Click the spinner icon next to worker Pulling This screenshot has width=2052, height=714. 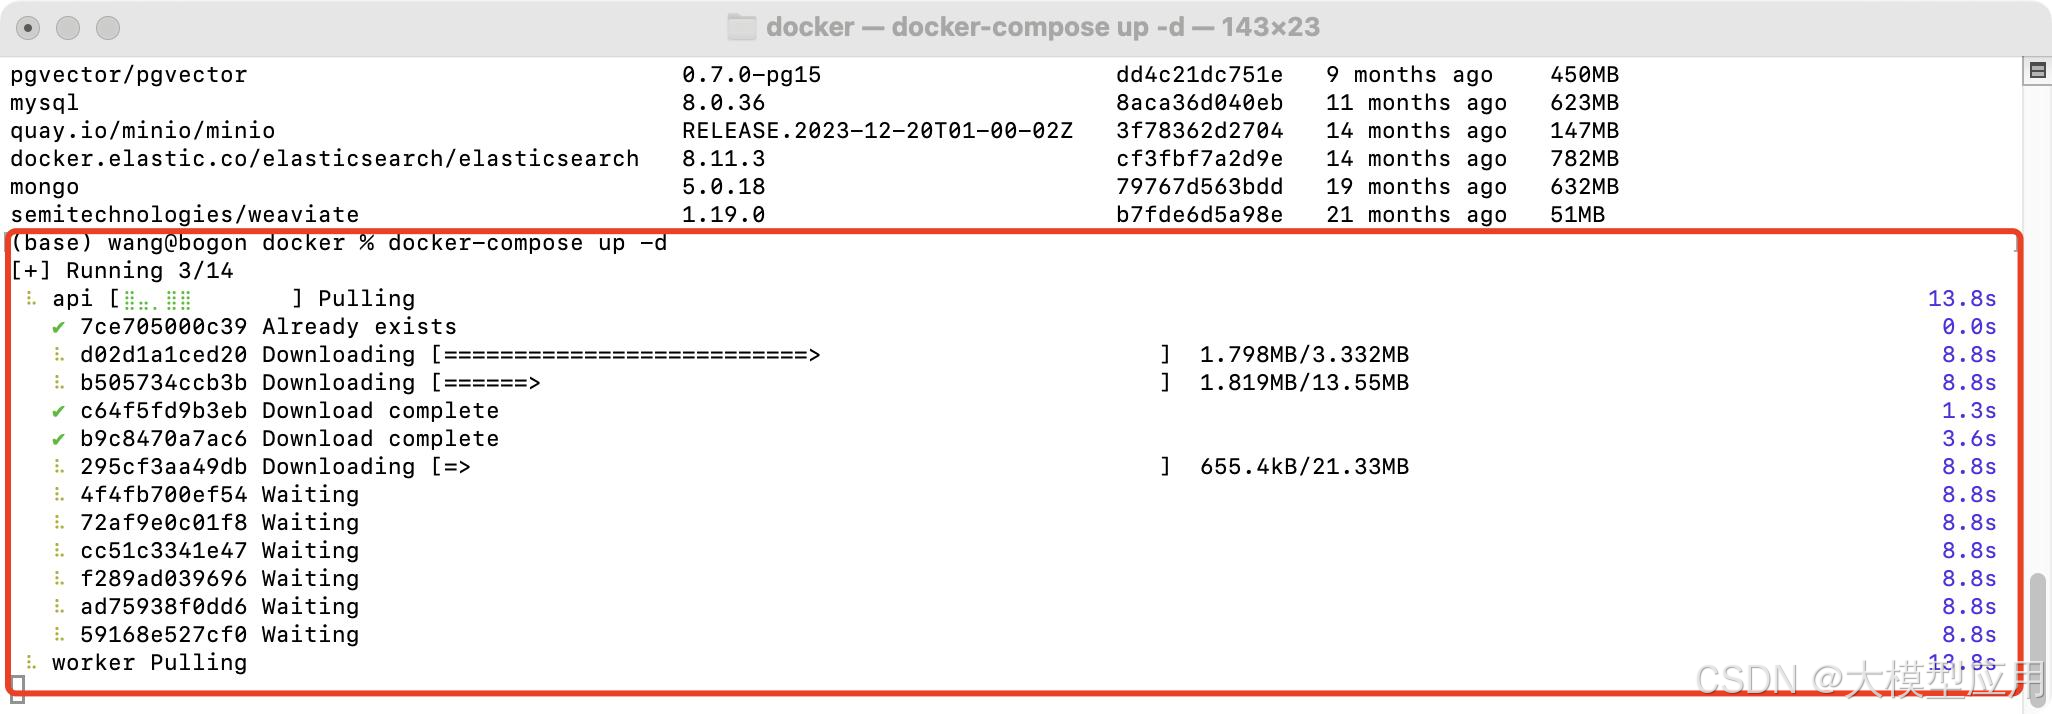(30, 662)
